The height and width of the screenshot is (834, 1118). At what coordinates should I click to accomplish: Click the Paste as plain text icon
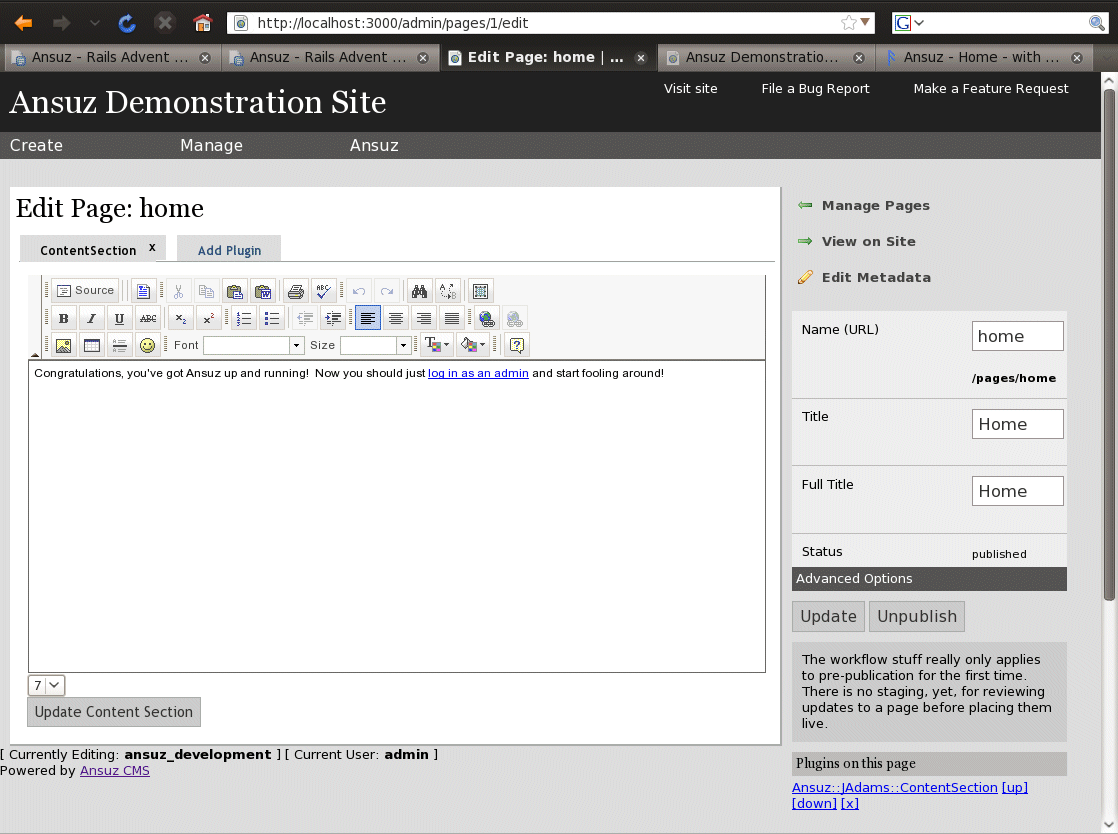click(x=234, y=291)
